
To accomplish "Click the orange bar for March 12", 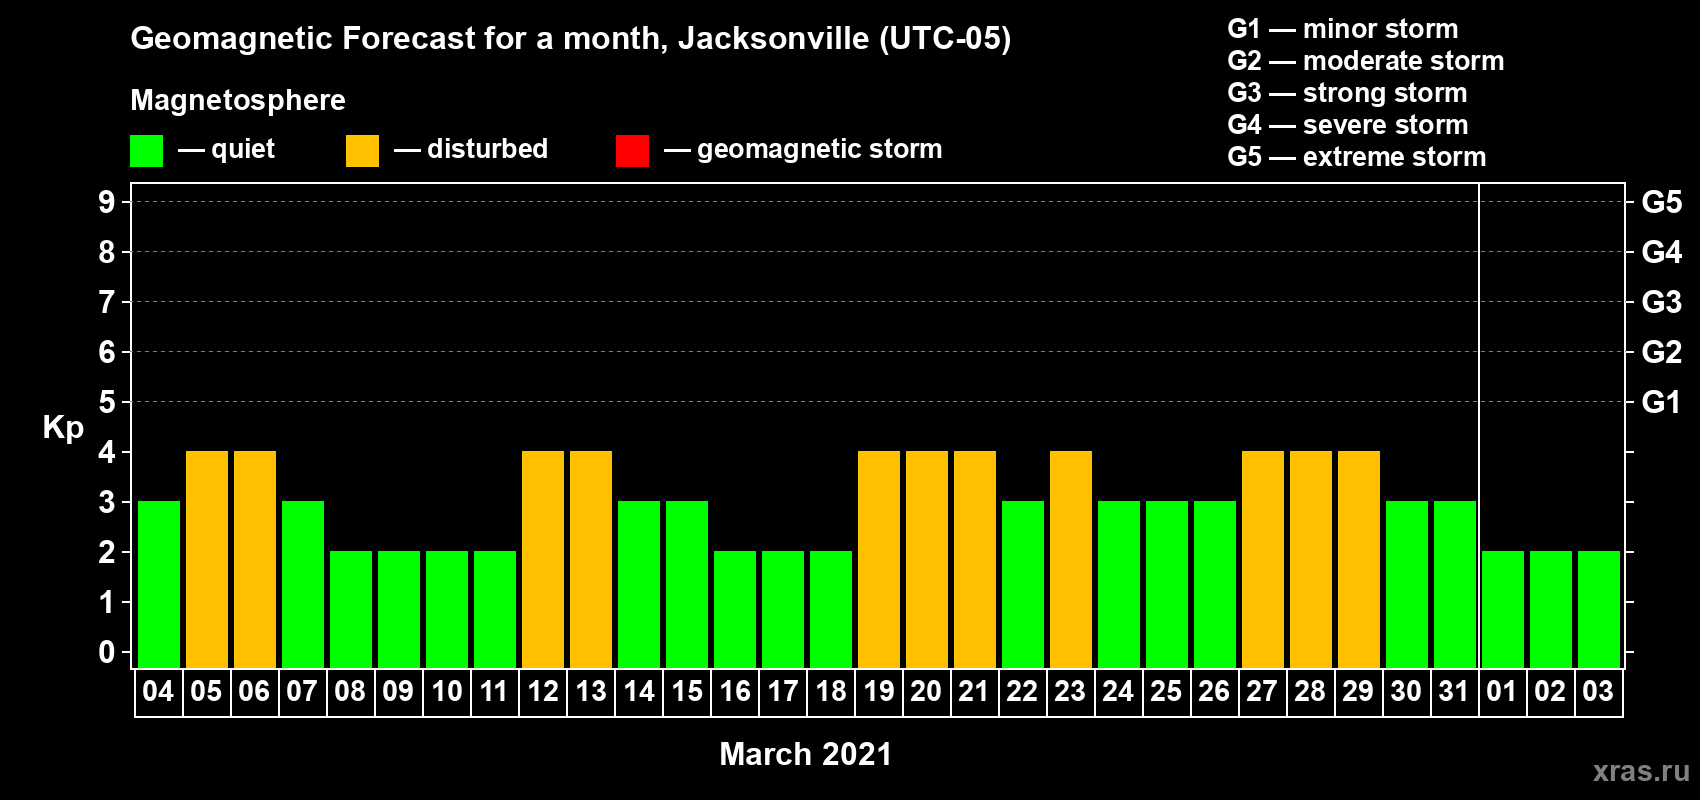I will (543, 559).
